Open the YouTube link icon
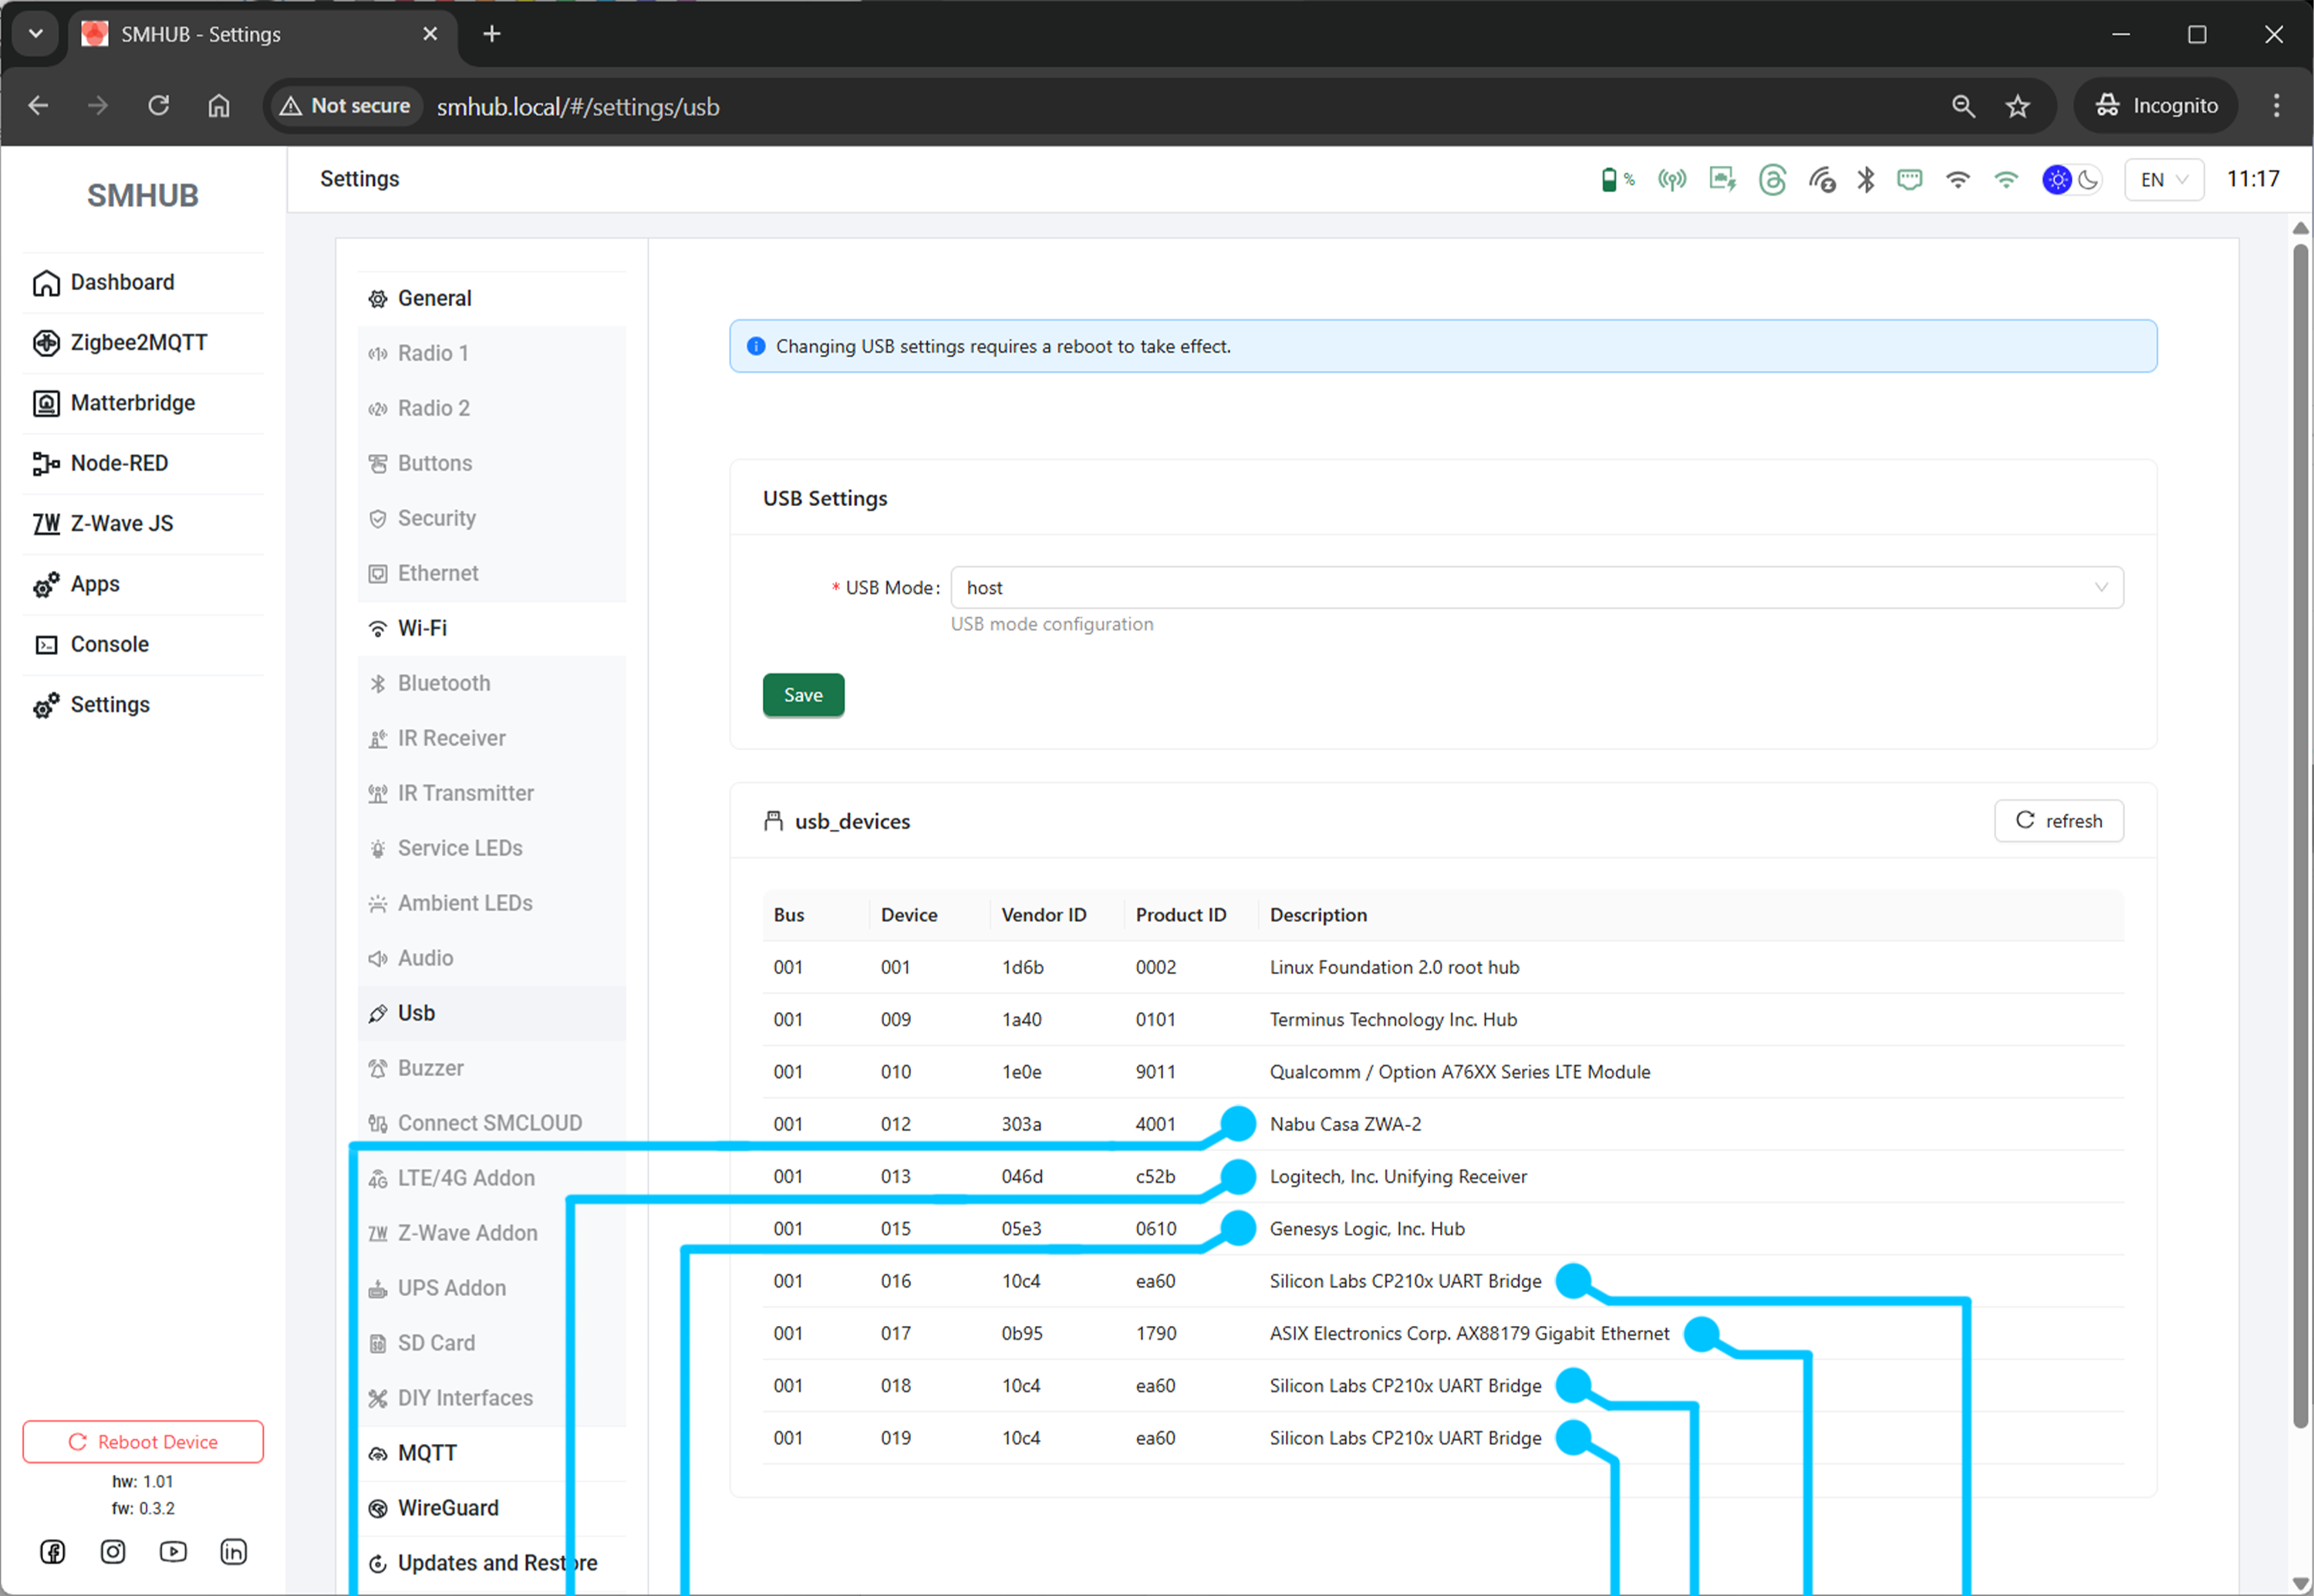 pos(173,1551)
